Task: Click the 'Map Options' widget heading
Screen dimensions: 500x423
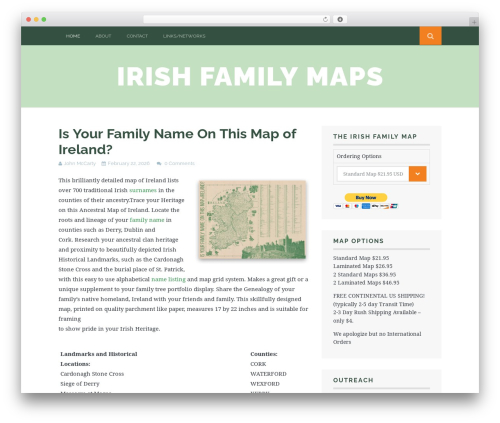Action: pos(358,241)
